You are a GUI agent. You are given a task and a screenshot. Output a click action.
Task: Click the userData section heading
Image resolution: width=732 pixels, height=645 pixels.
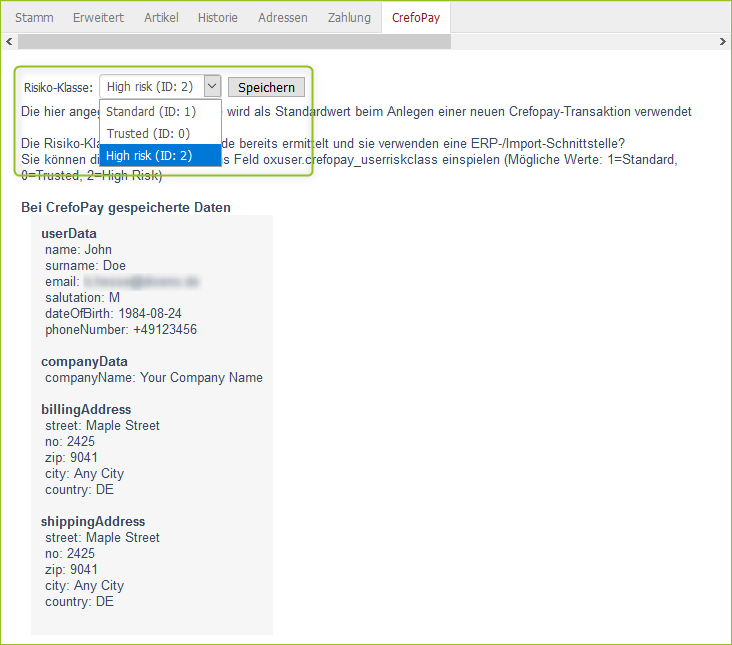click(69, 233)
